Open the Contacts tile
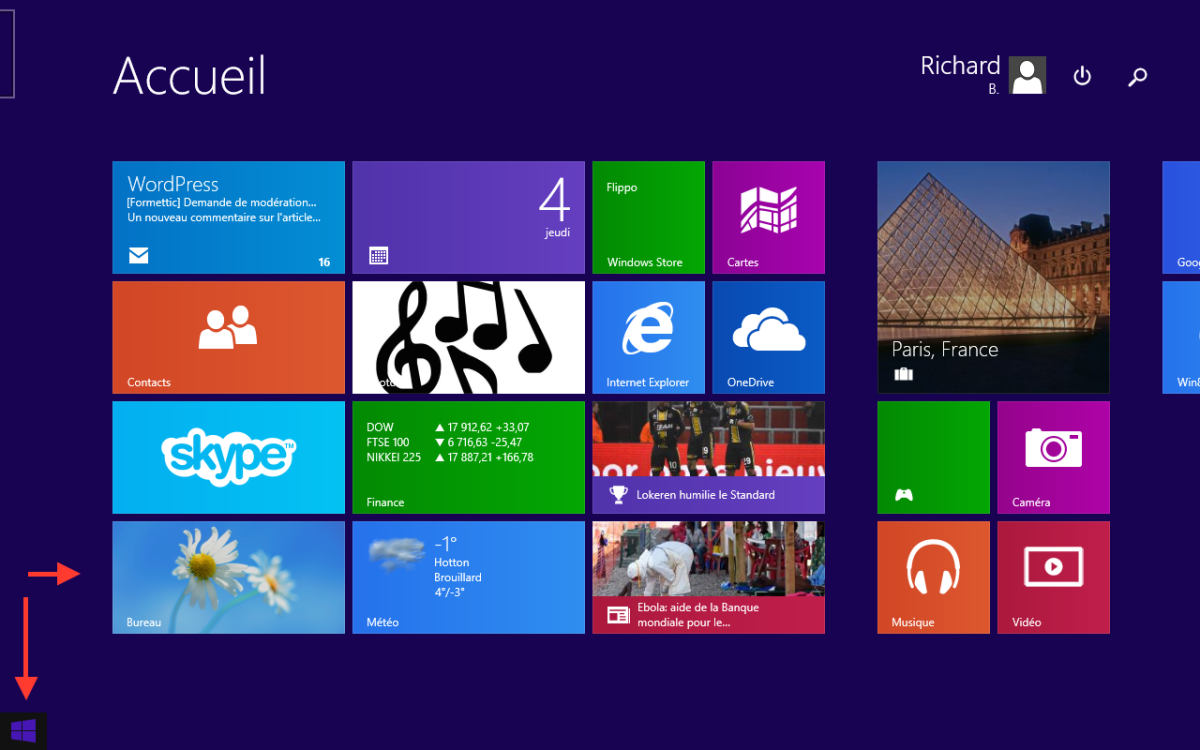Screen dimensions: 1200x750 228,337
